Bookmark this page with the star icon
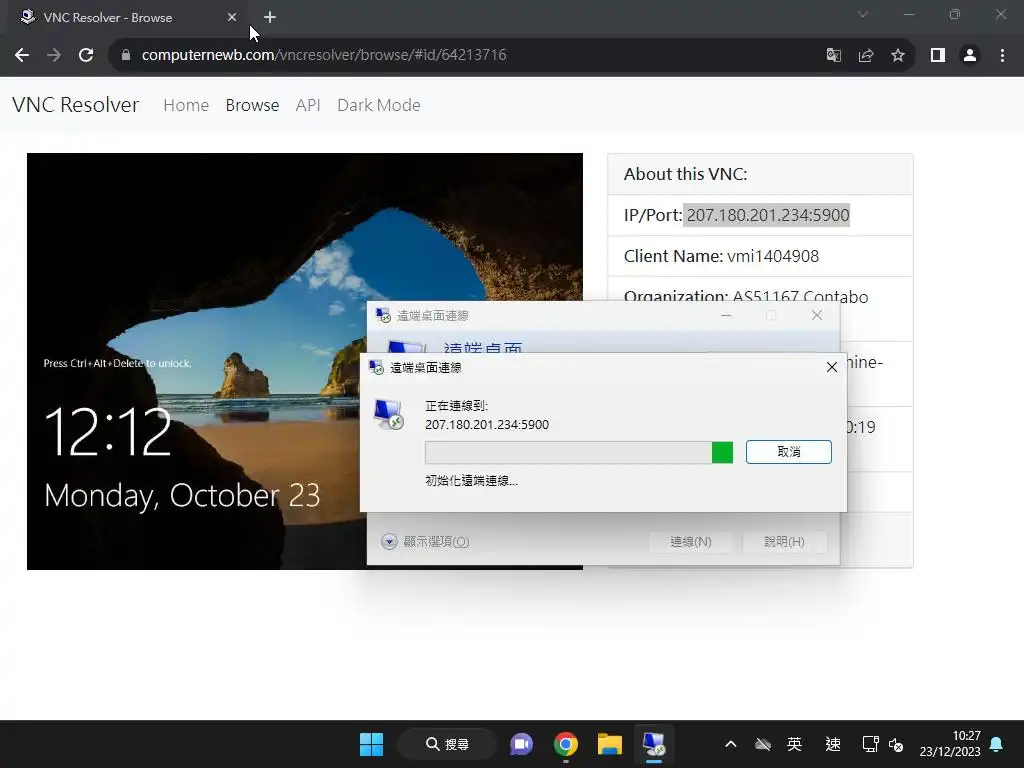The width and height of the screenshot is (1024, 768). coord(898,55)
